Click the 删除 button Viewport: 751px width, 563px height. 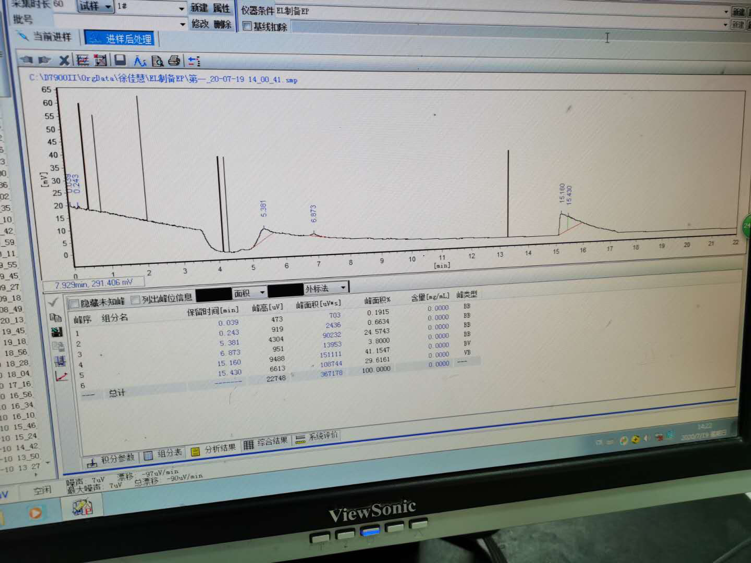click(222, 24)
